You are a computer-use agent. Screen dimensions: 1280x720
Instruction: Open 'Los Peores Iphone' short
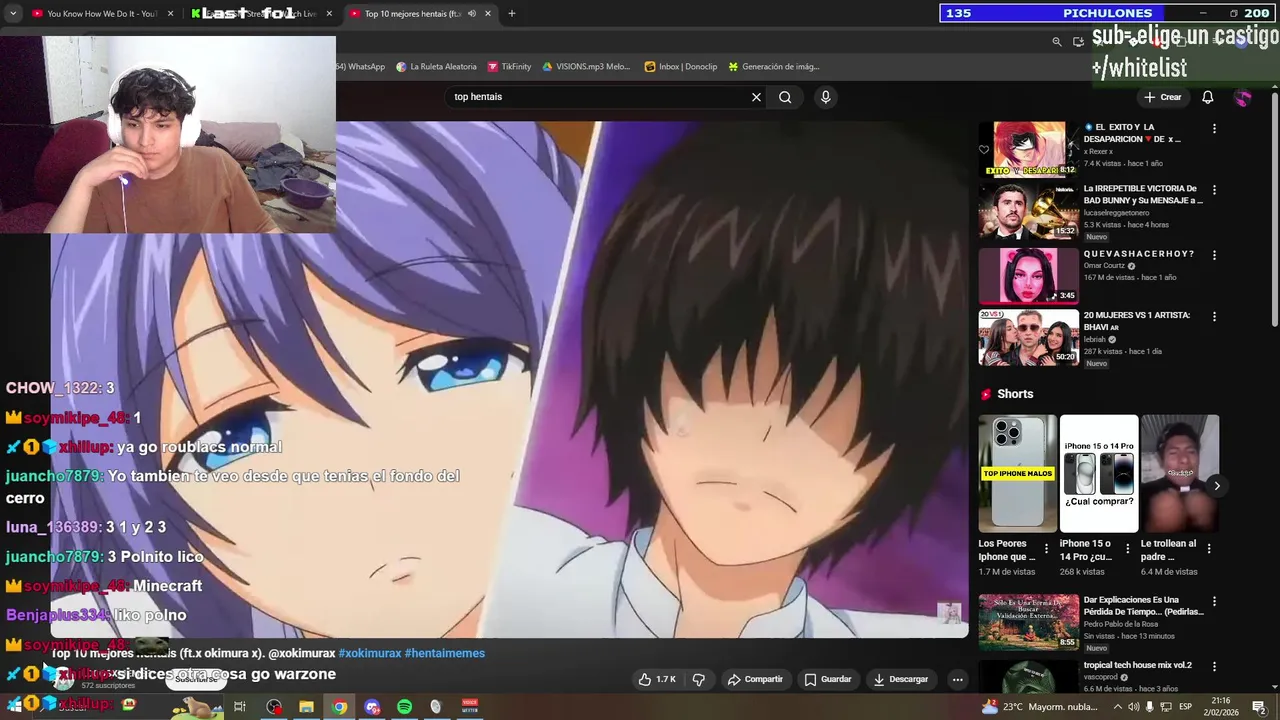1017,473
